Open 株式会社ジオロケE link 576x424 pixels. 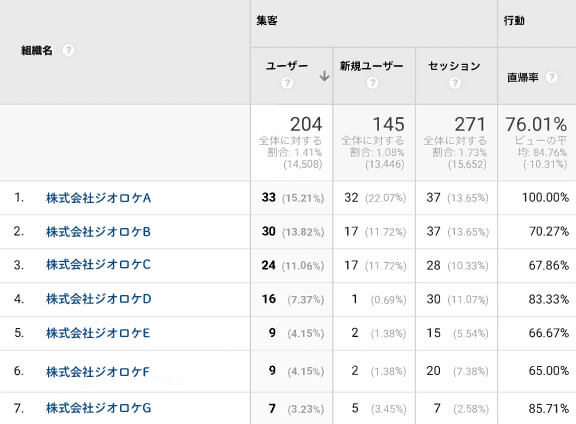click(x=98, y=333)
